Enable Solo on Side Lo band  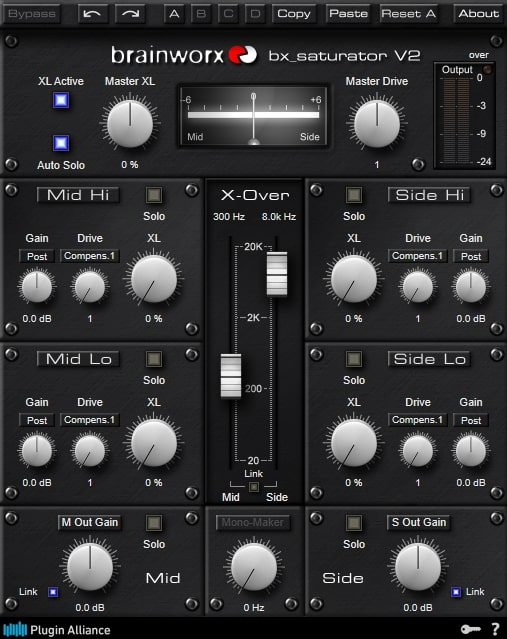354,359
